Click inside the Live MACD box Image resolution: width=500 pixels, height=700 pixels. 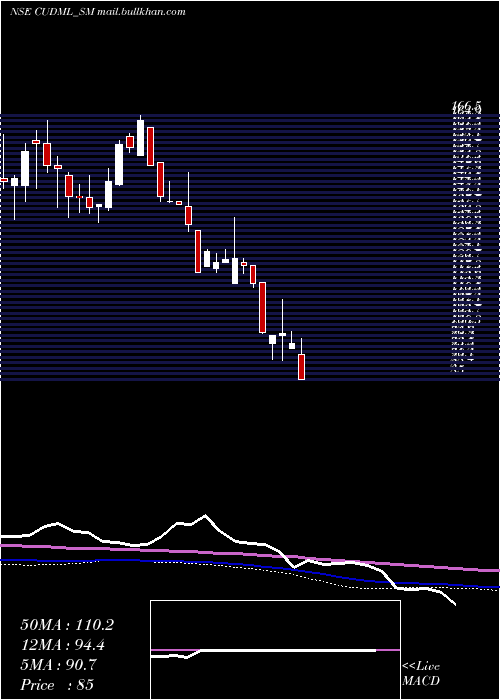275,650
